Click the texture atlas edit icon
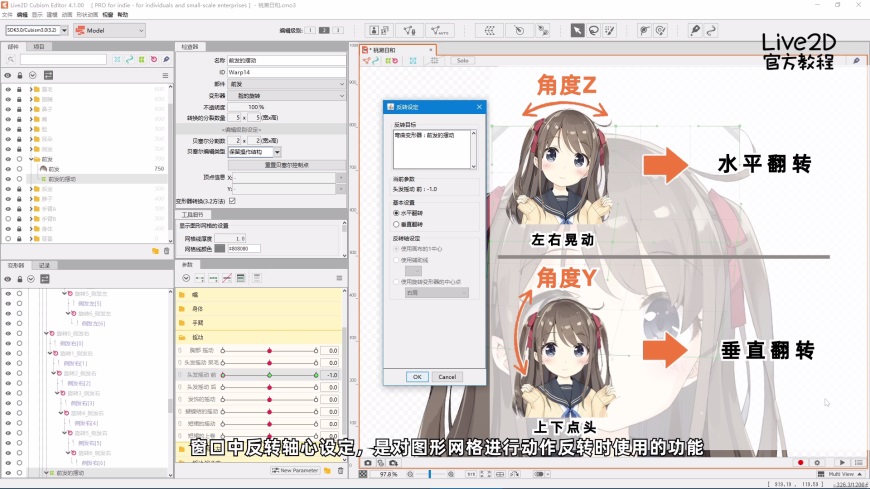Viewport: 870px width, 489px height. 380,31
